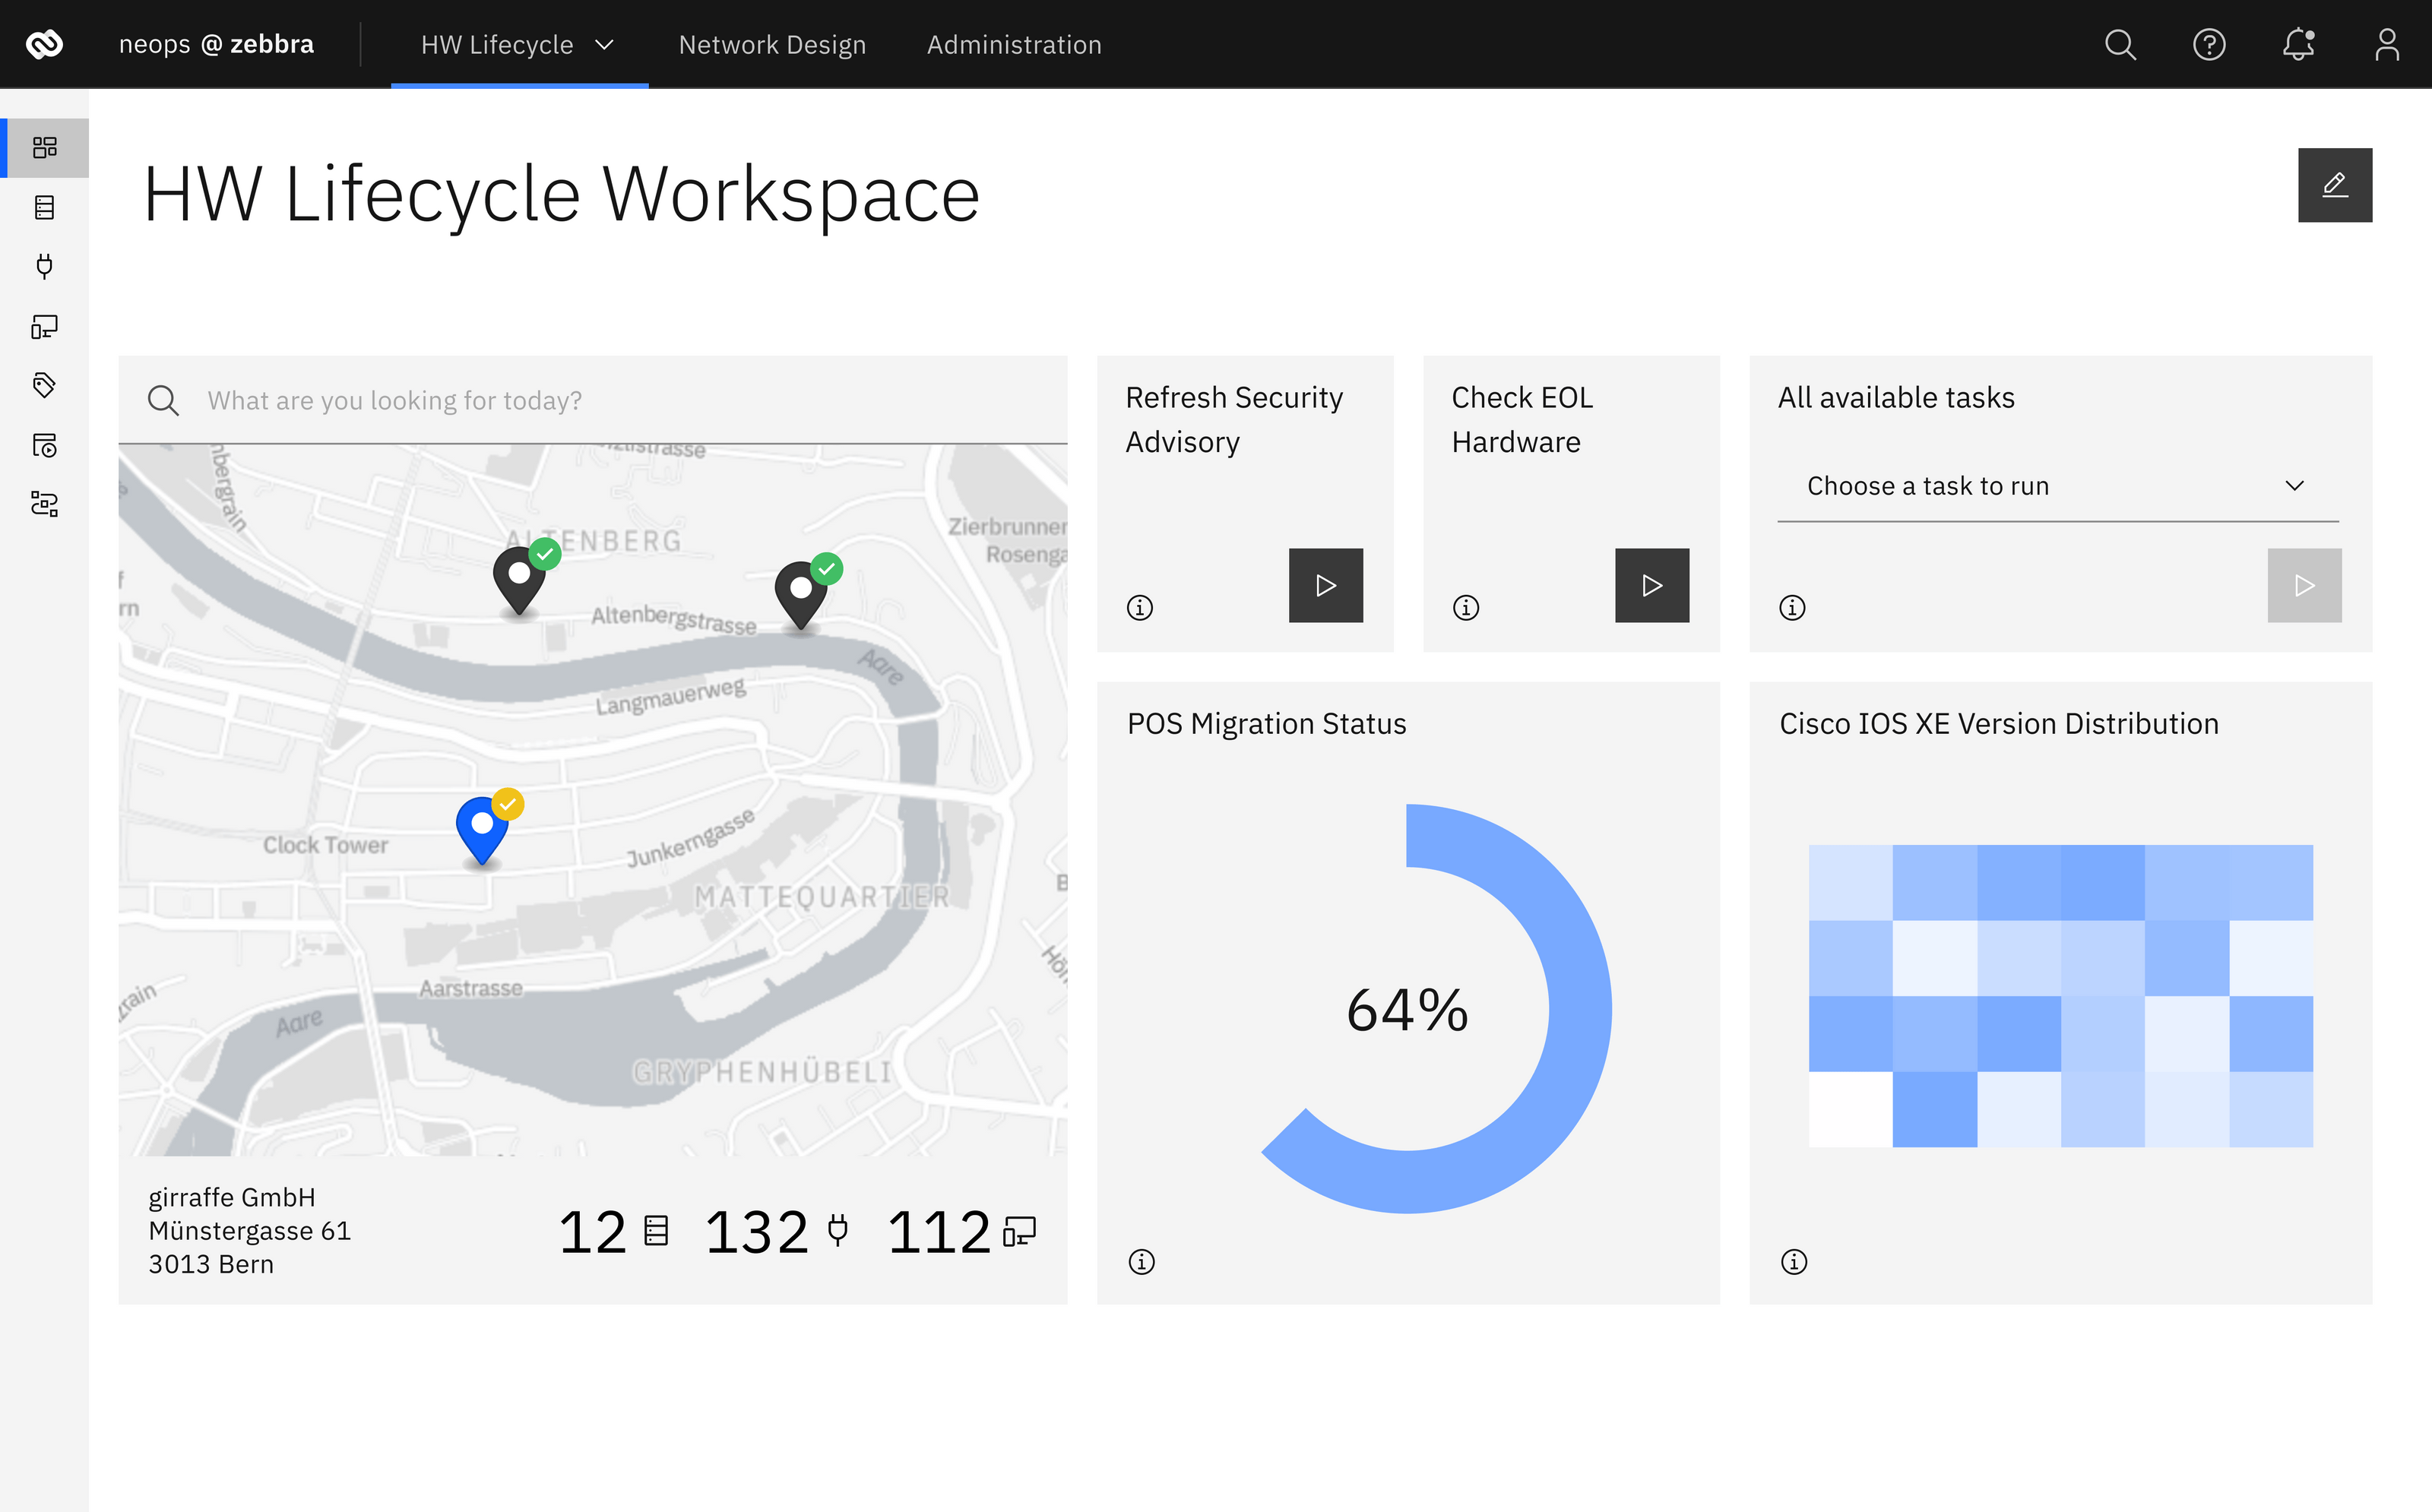The width and height of the screenshot is (2432, 1512).
Task: Open the plug connections icon in the sidebar
Action: (44, 266)
